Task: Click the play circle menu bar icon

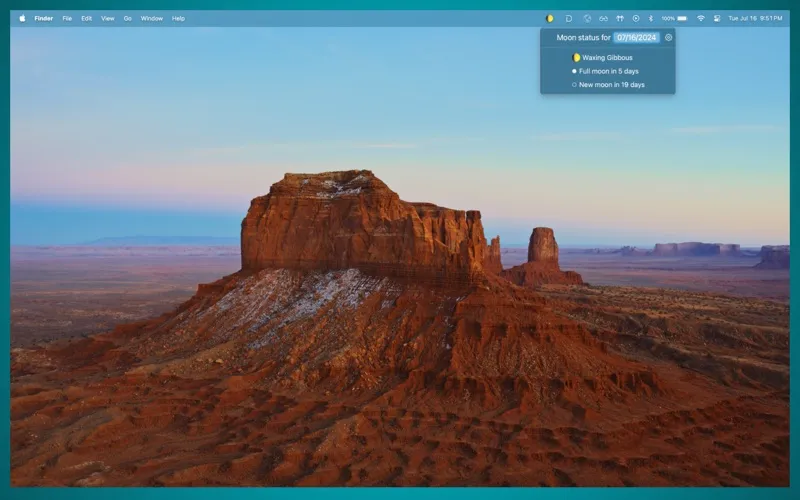Action: (x=636, y=18)
